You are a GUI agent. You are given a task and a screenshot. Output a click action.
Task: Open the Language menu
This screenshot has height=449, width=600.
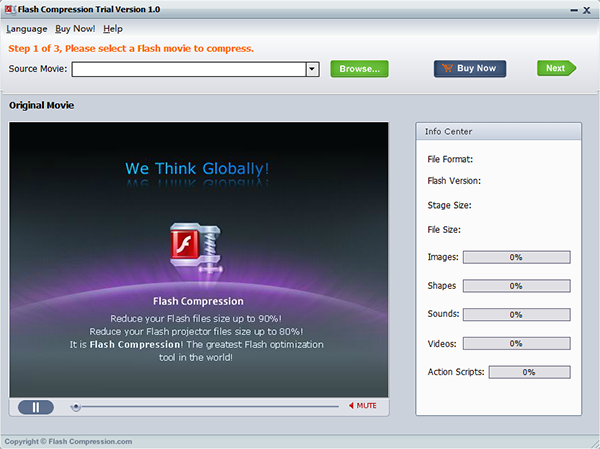point(26,29)
